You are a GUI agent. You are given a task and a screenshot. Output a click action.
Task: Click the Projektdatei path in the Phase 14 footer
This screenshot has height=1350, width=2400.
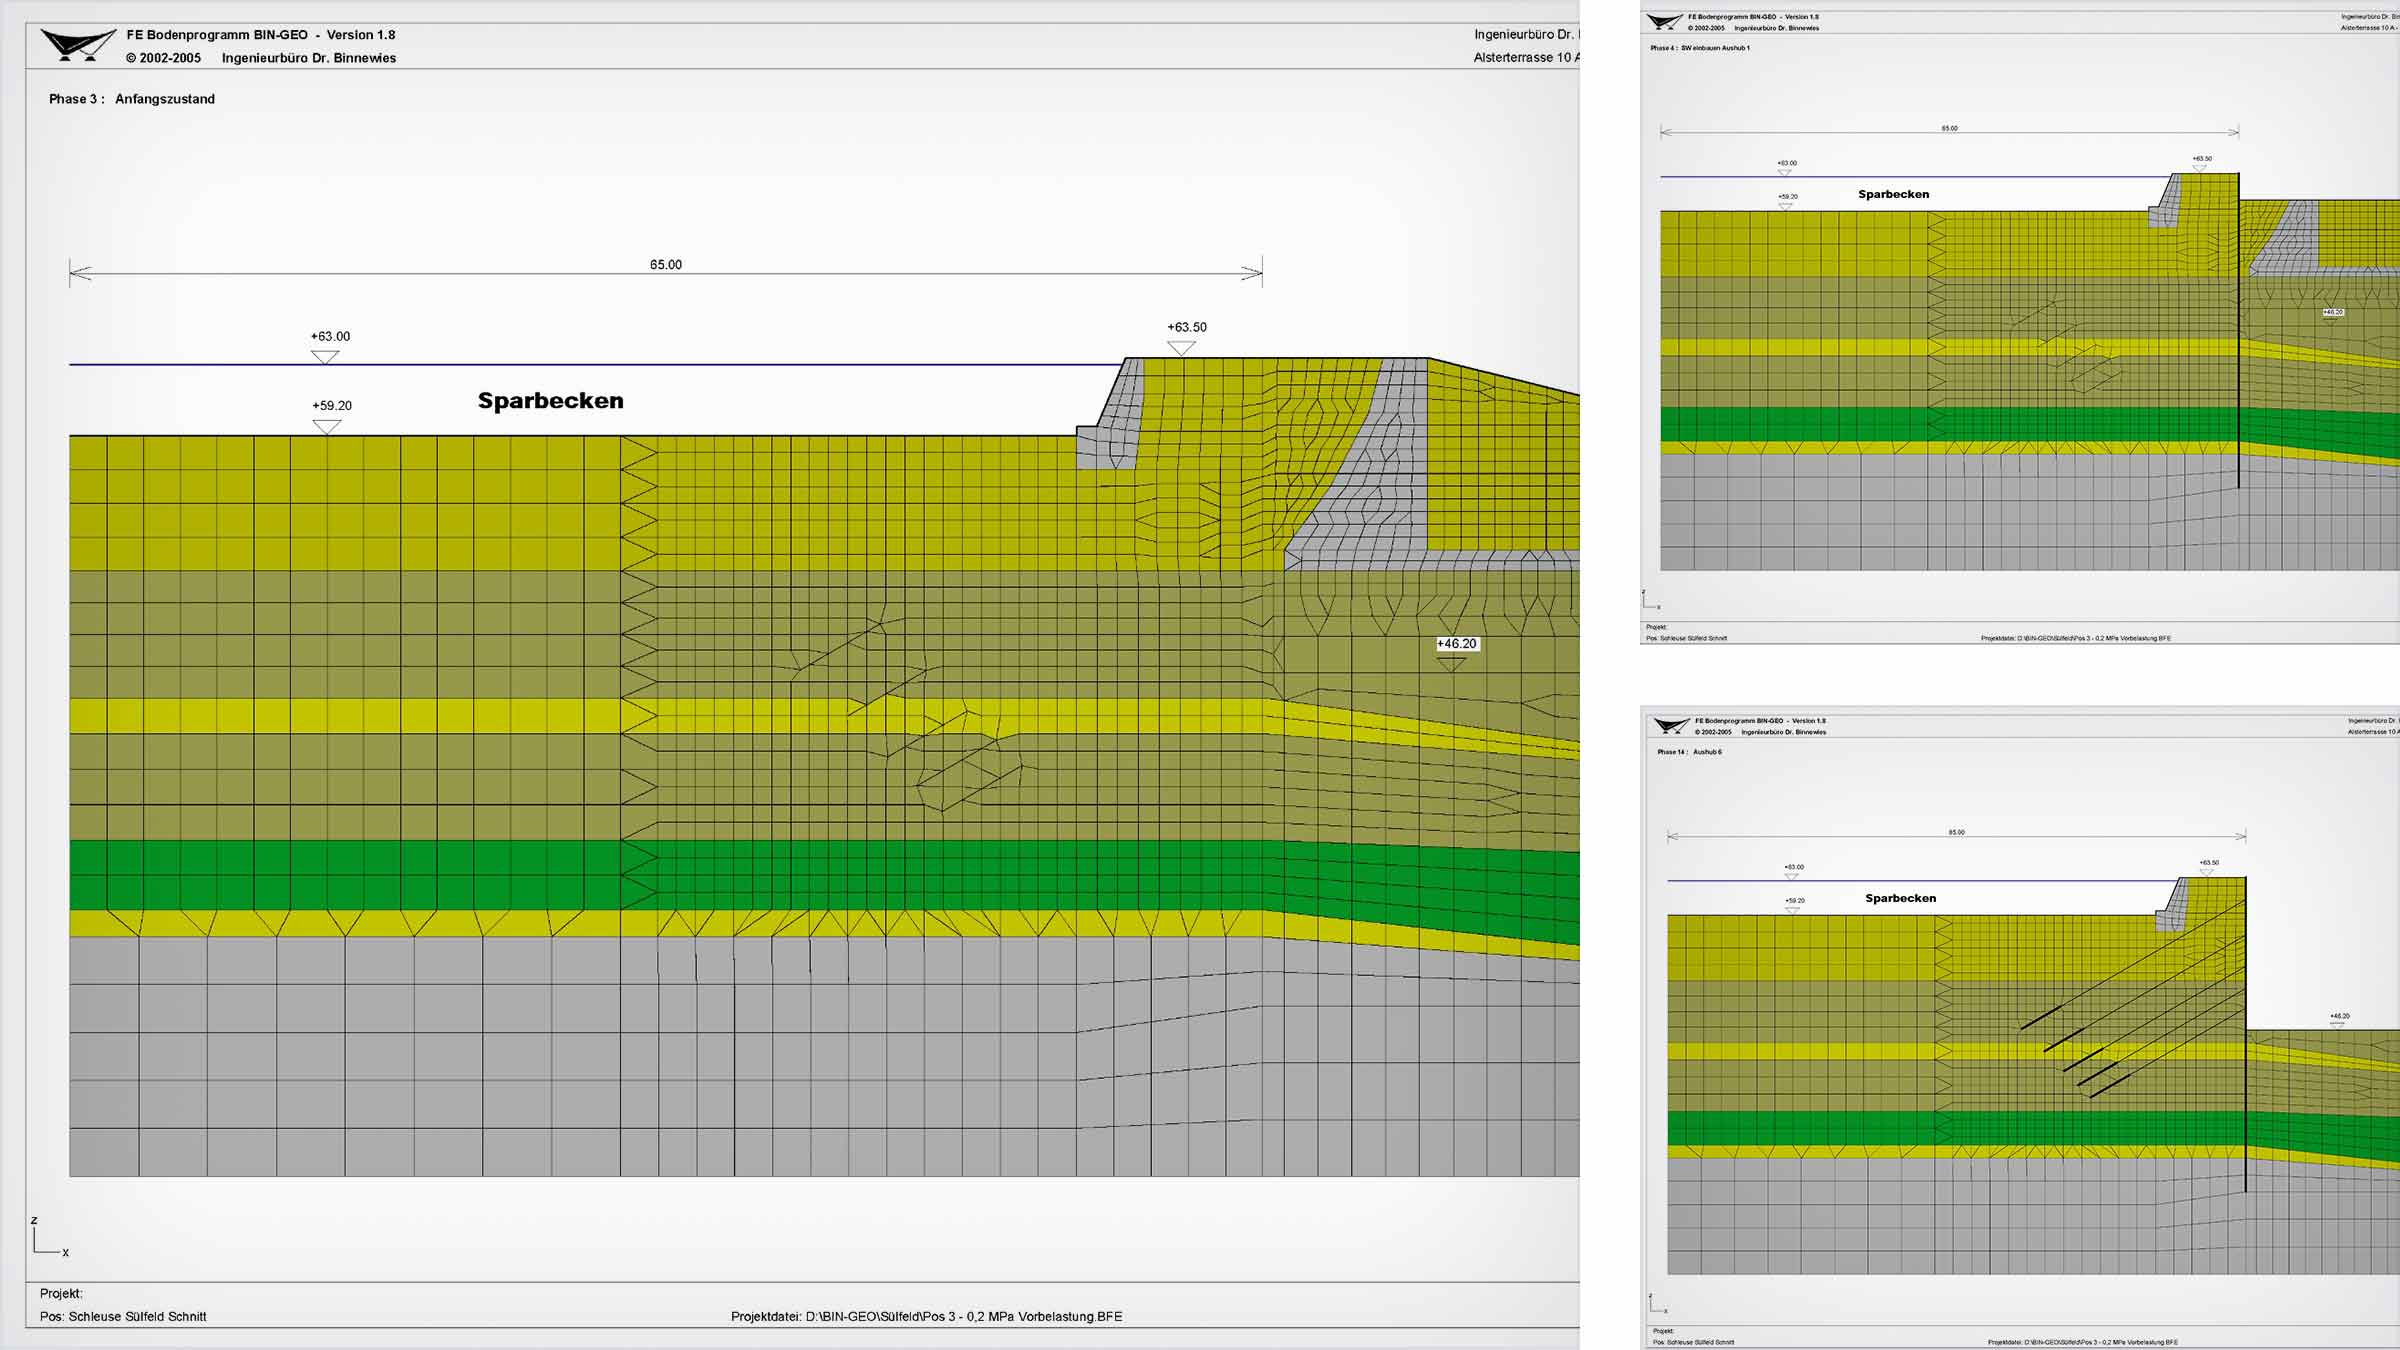[2083, 1342]
